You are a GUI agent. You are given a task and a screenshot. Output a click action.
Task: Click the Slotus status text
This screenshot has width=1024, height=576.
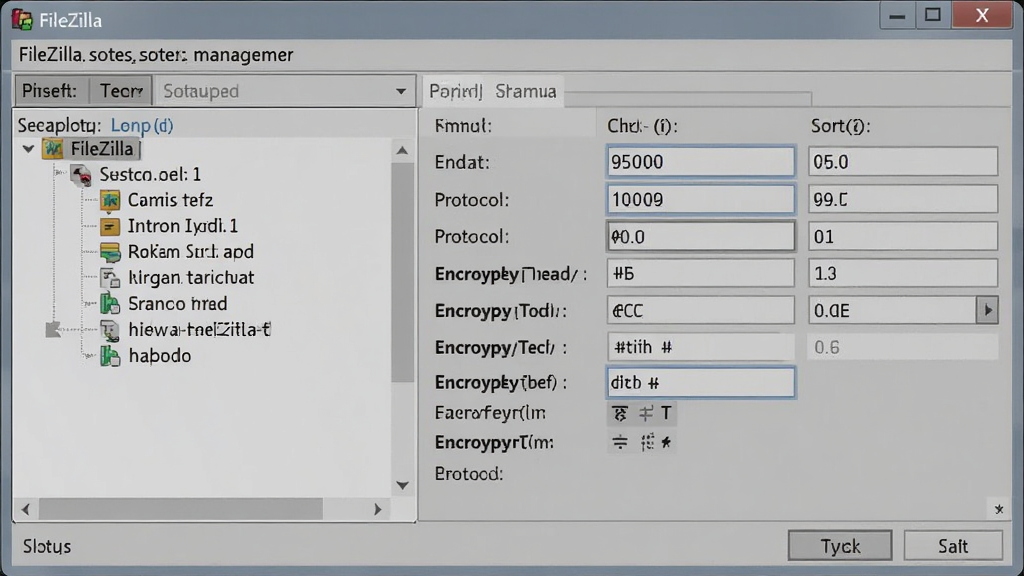(47, 546)
